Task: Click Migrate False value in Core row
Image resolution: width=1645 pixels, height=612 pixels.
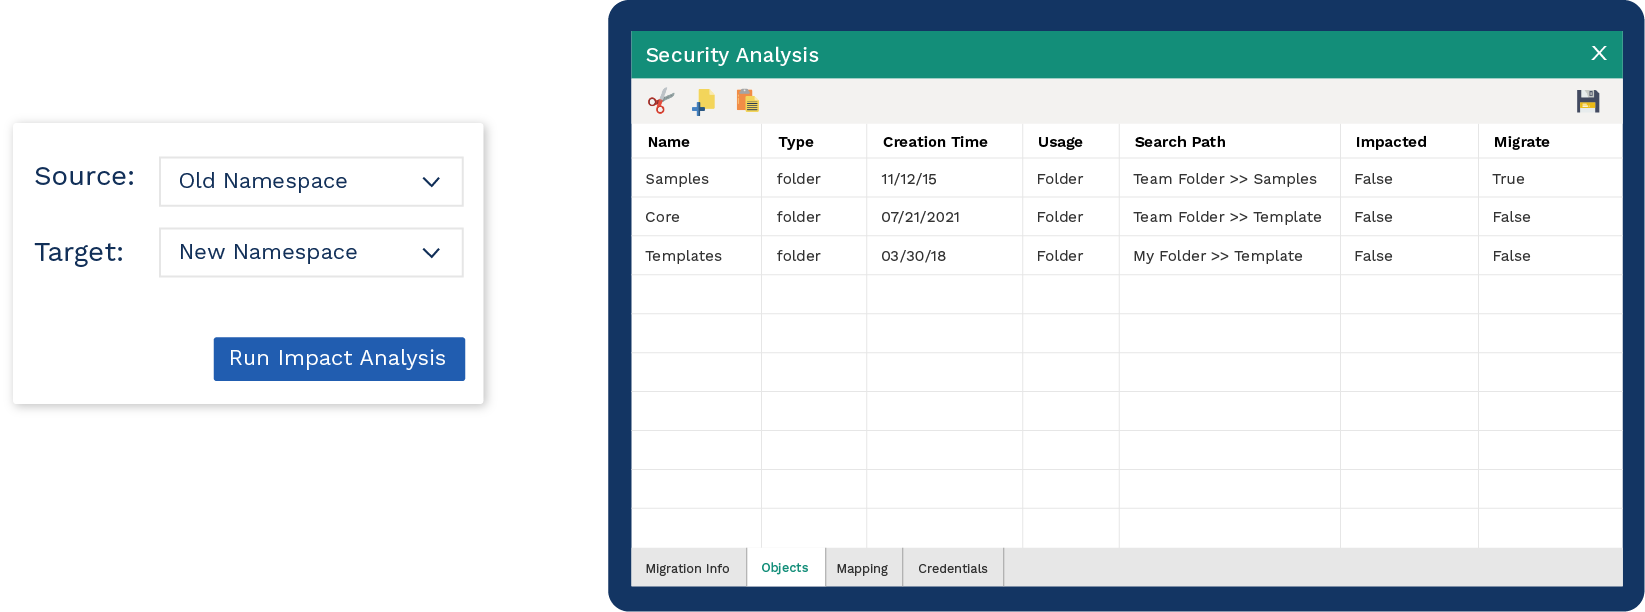Action: pos(1511,217)
